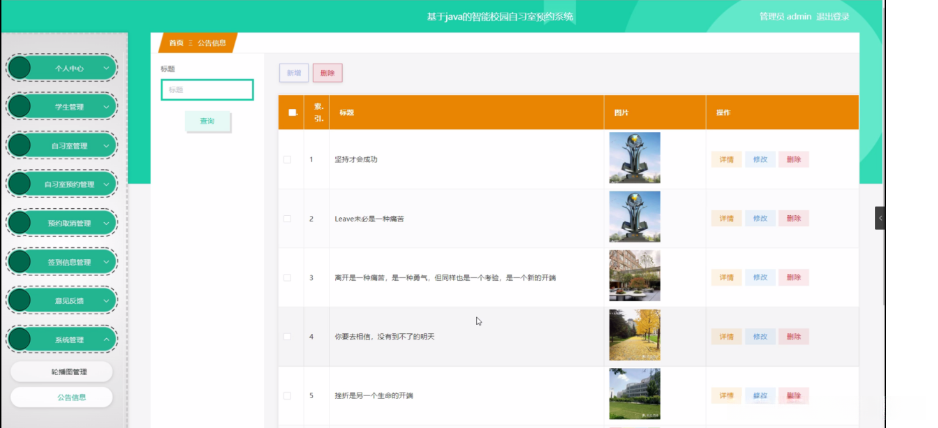The image size is (938, 428).
Task: Click the 查询 search button
Action: (207, 121)
